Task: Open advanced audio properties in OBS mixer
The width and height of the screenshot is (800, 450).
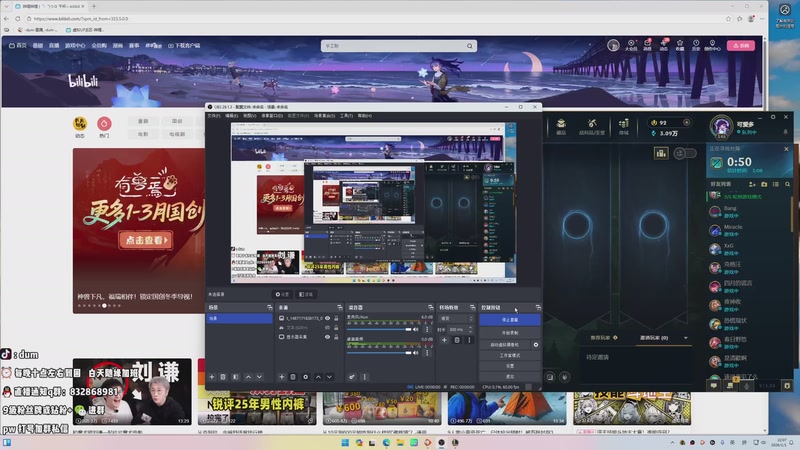Action: coord(352,377)
